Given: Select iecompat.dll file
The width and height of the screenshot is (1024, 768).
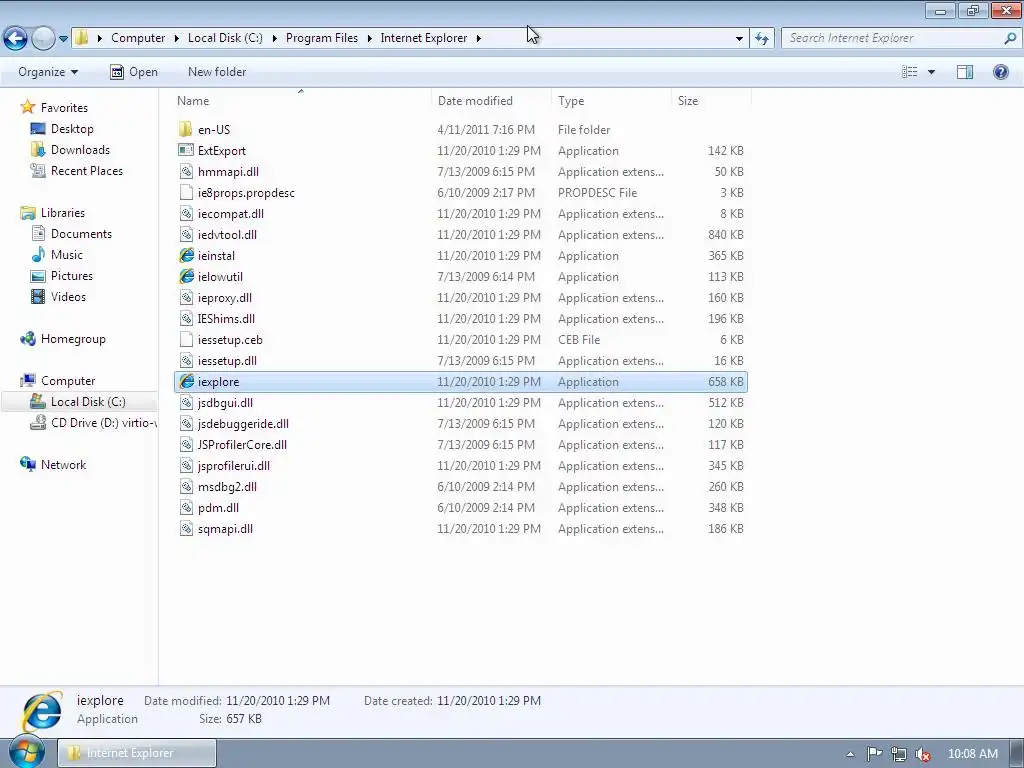Looking at the screenshot, I should [x=231, y=214].
